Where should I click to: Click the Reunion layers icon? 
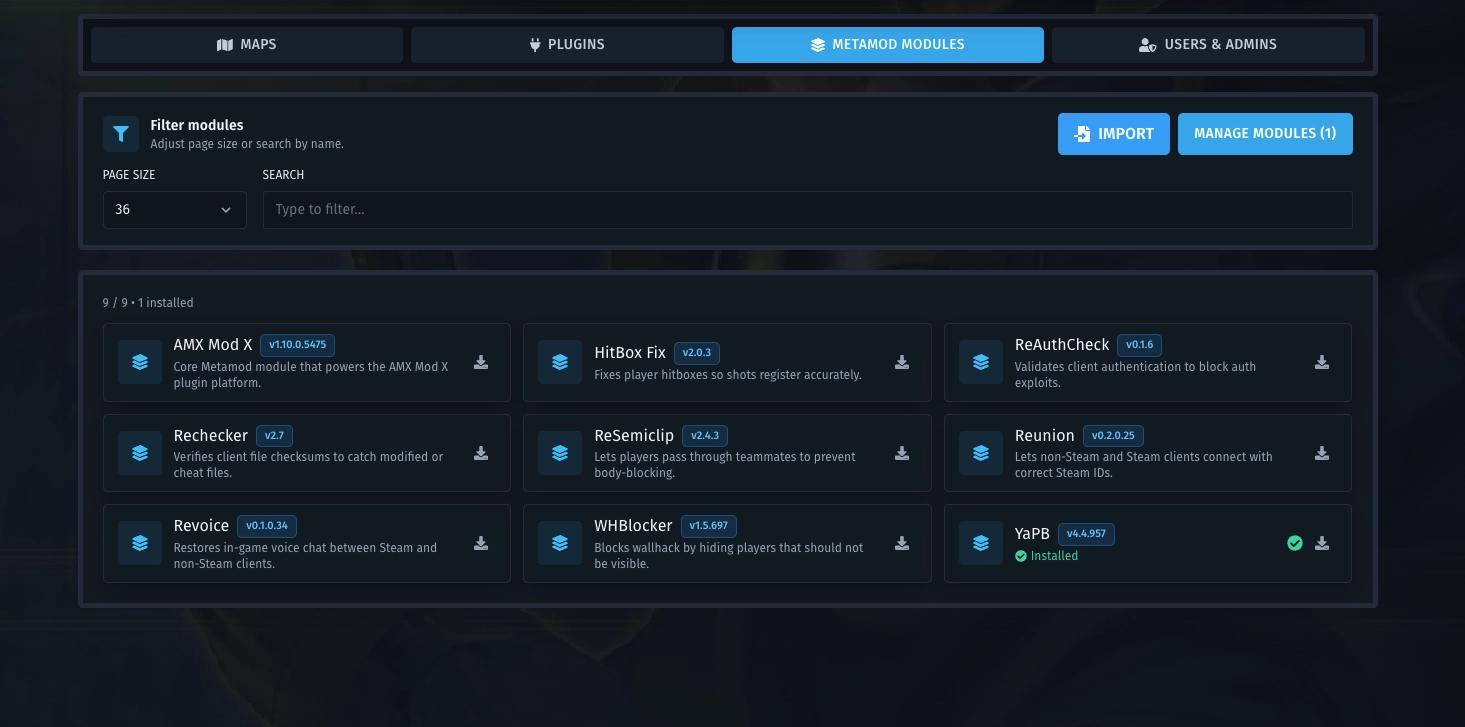[981, 453]
